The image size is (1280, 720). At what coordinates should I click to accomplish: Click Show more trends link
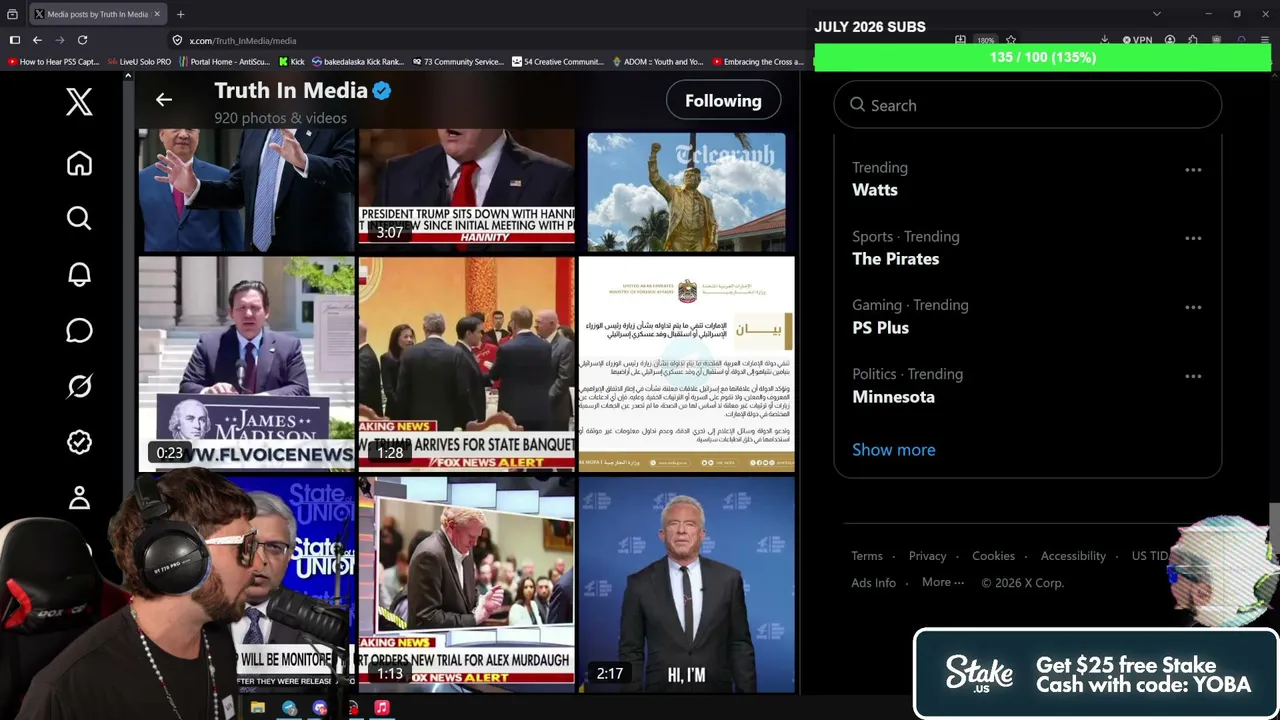894,450
